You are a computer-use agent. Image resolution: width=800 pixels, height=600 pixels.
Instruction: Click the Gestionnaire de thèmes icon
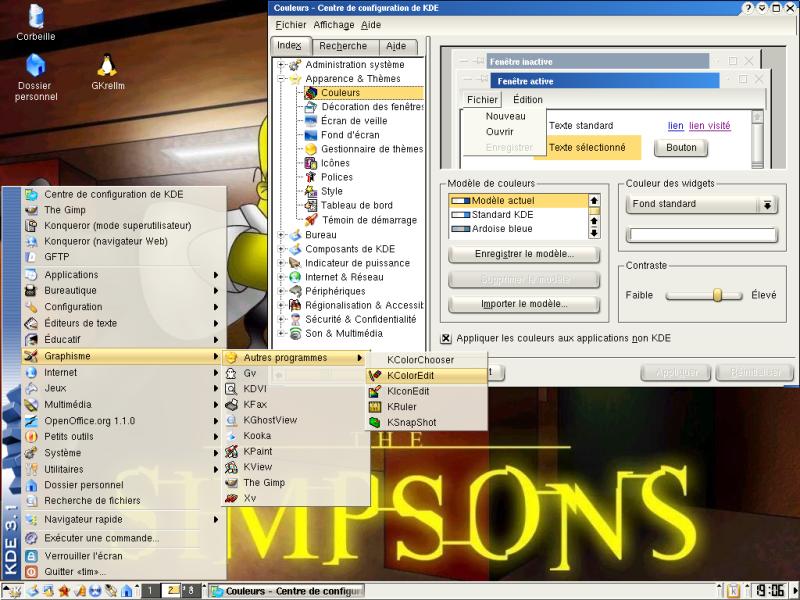coord(311,149)
